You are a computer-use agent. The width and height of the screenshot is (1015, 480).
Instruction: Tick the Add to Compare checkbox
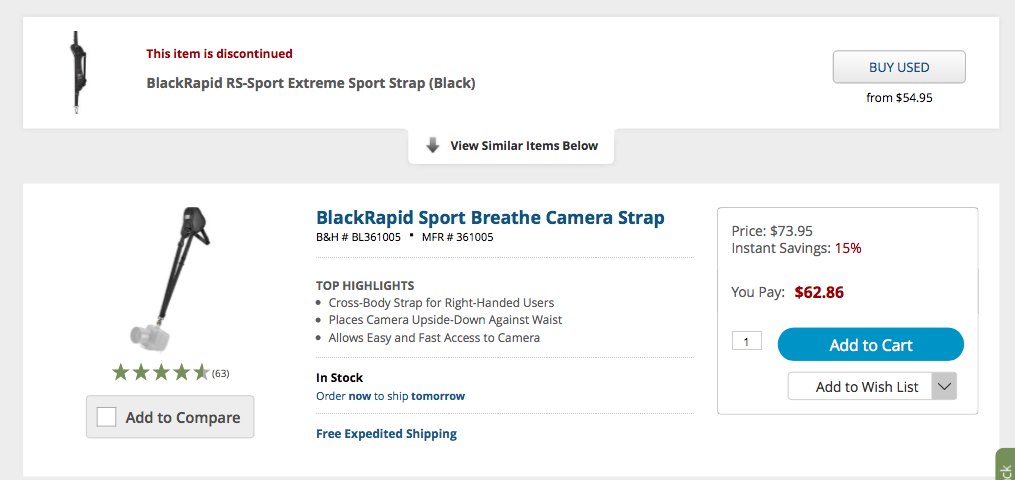[x=106, y=417]
